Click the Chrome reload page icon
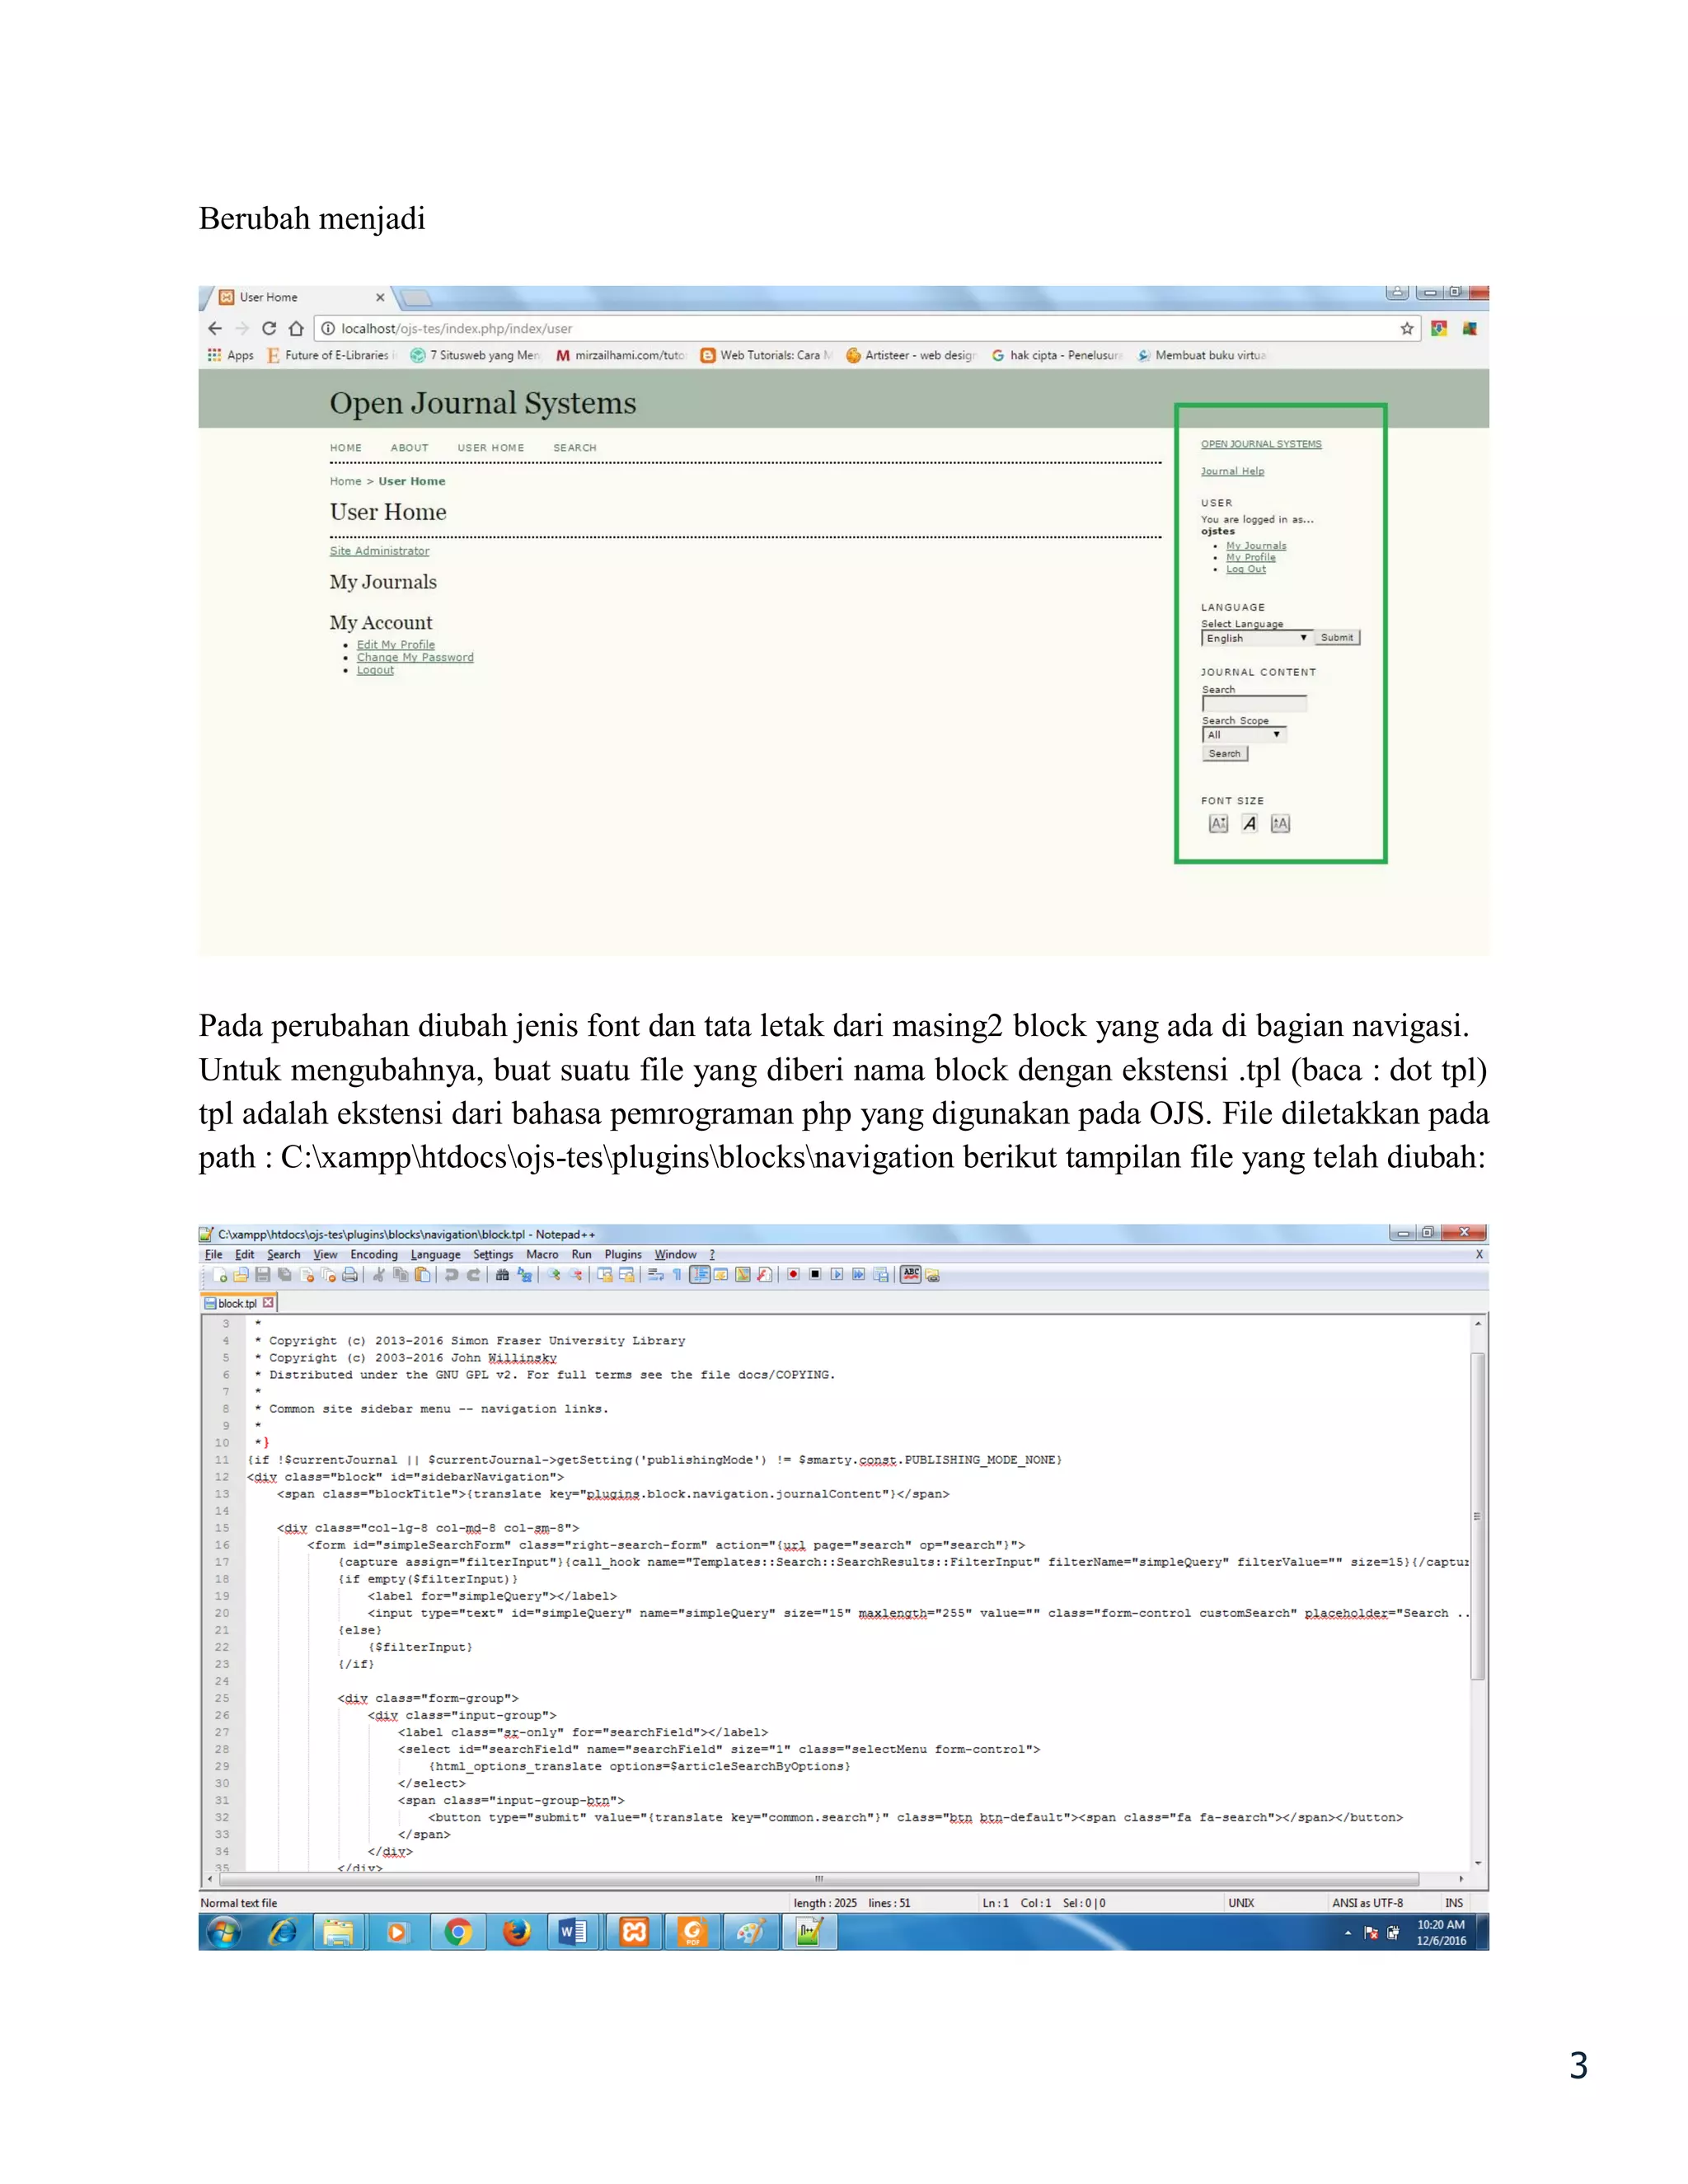Screen dimensions: 1688x2184 click(269, 328)
